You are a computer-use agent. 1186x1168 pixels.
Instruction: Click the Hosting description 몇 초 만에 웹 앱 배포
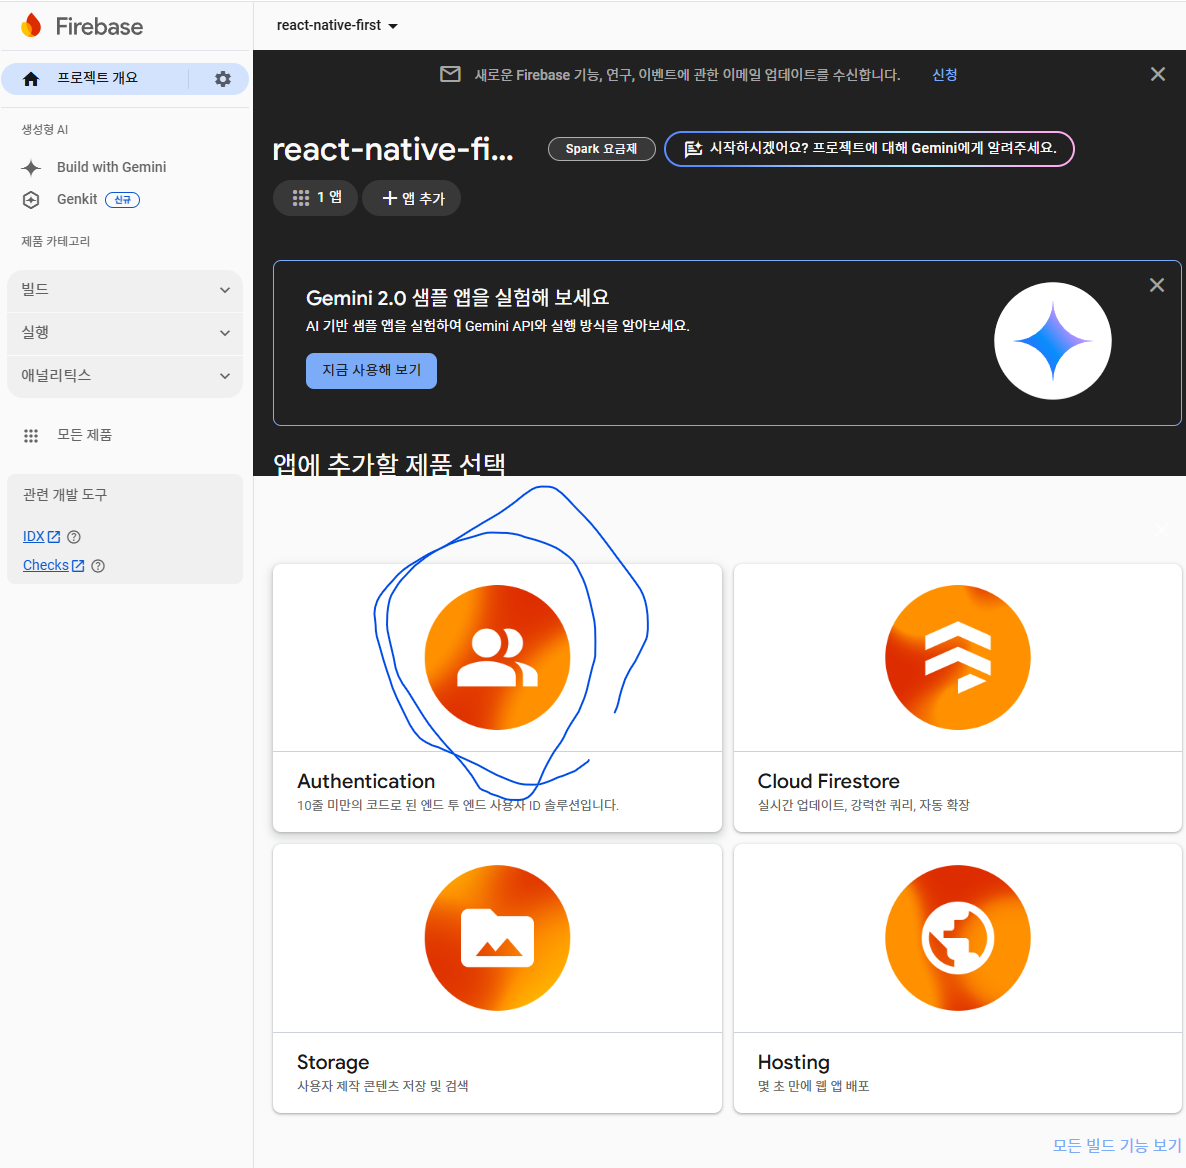pyautogui.click(x=813, y=1086)
